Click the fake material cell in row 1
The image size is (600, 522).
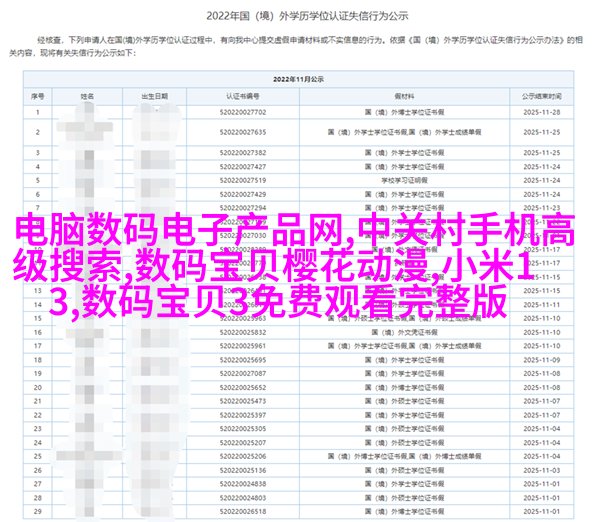(x=404, y=112)
